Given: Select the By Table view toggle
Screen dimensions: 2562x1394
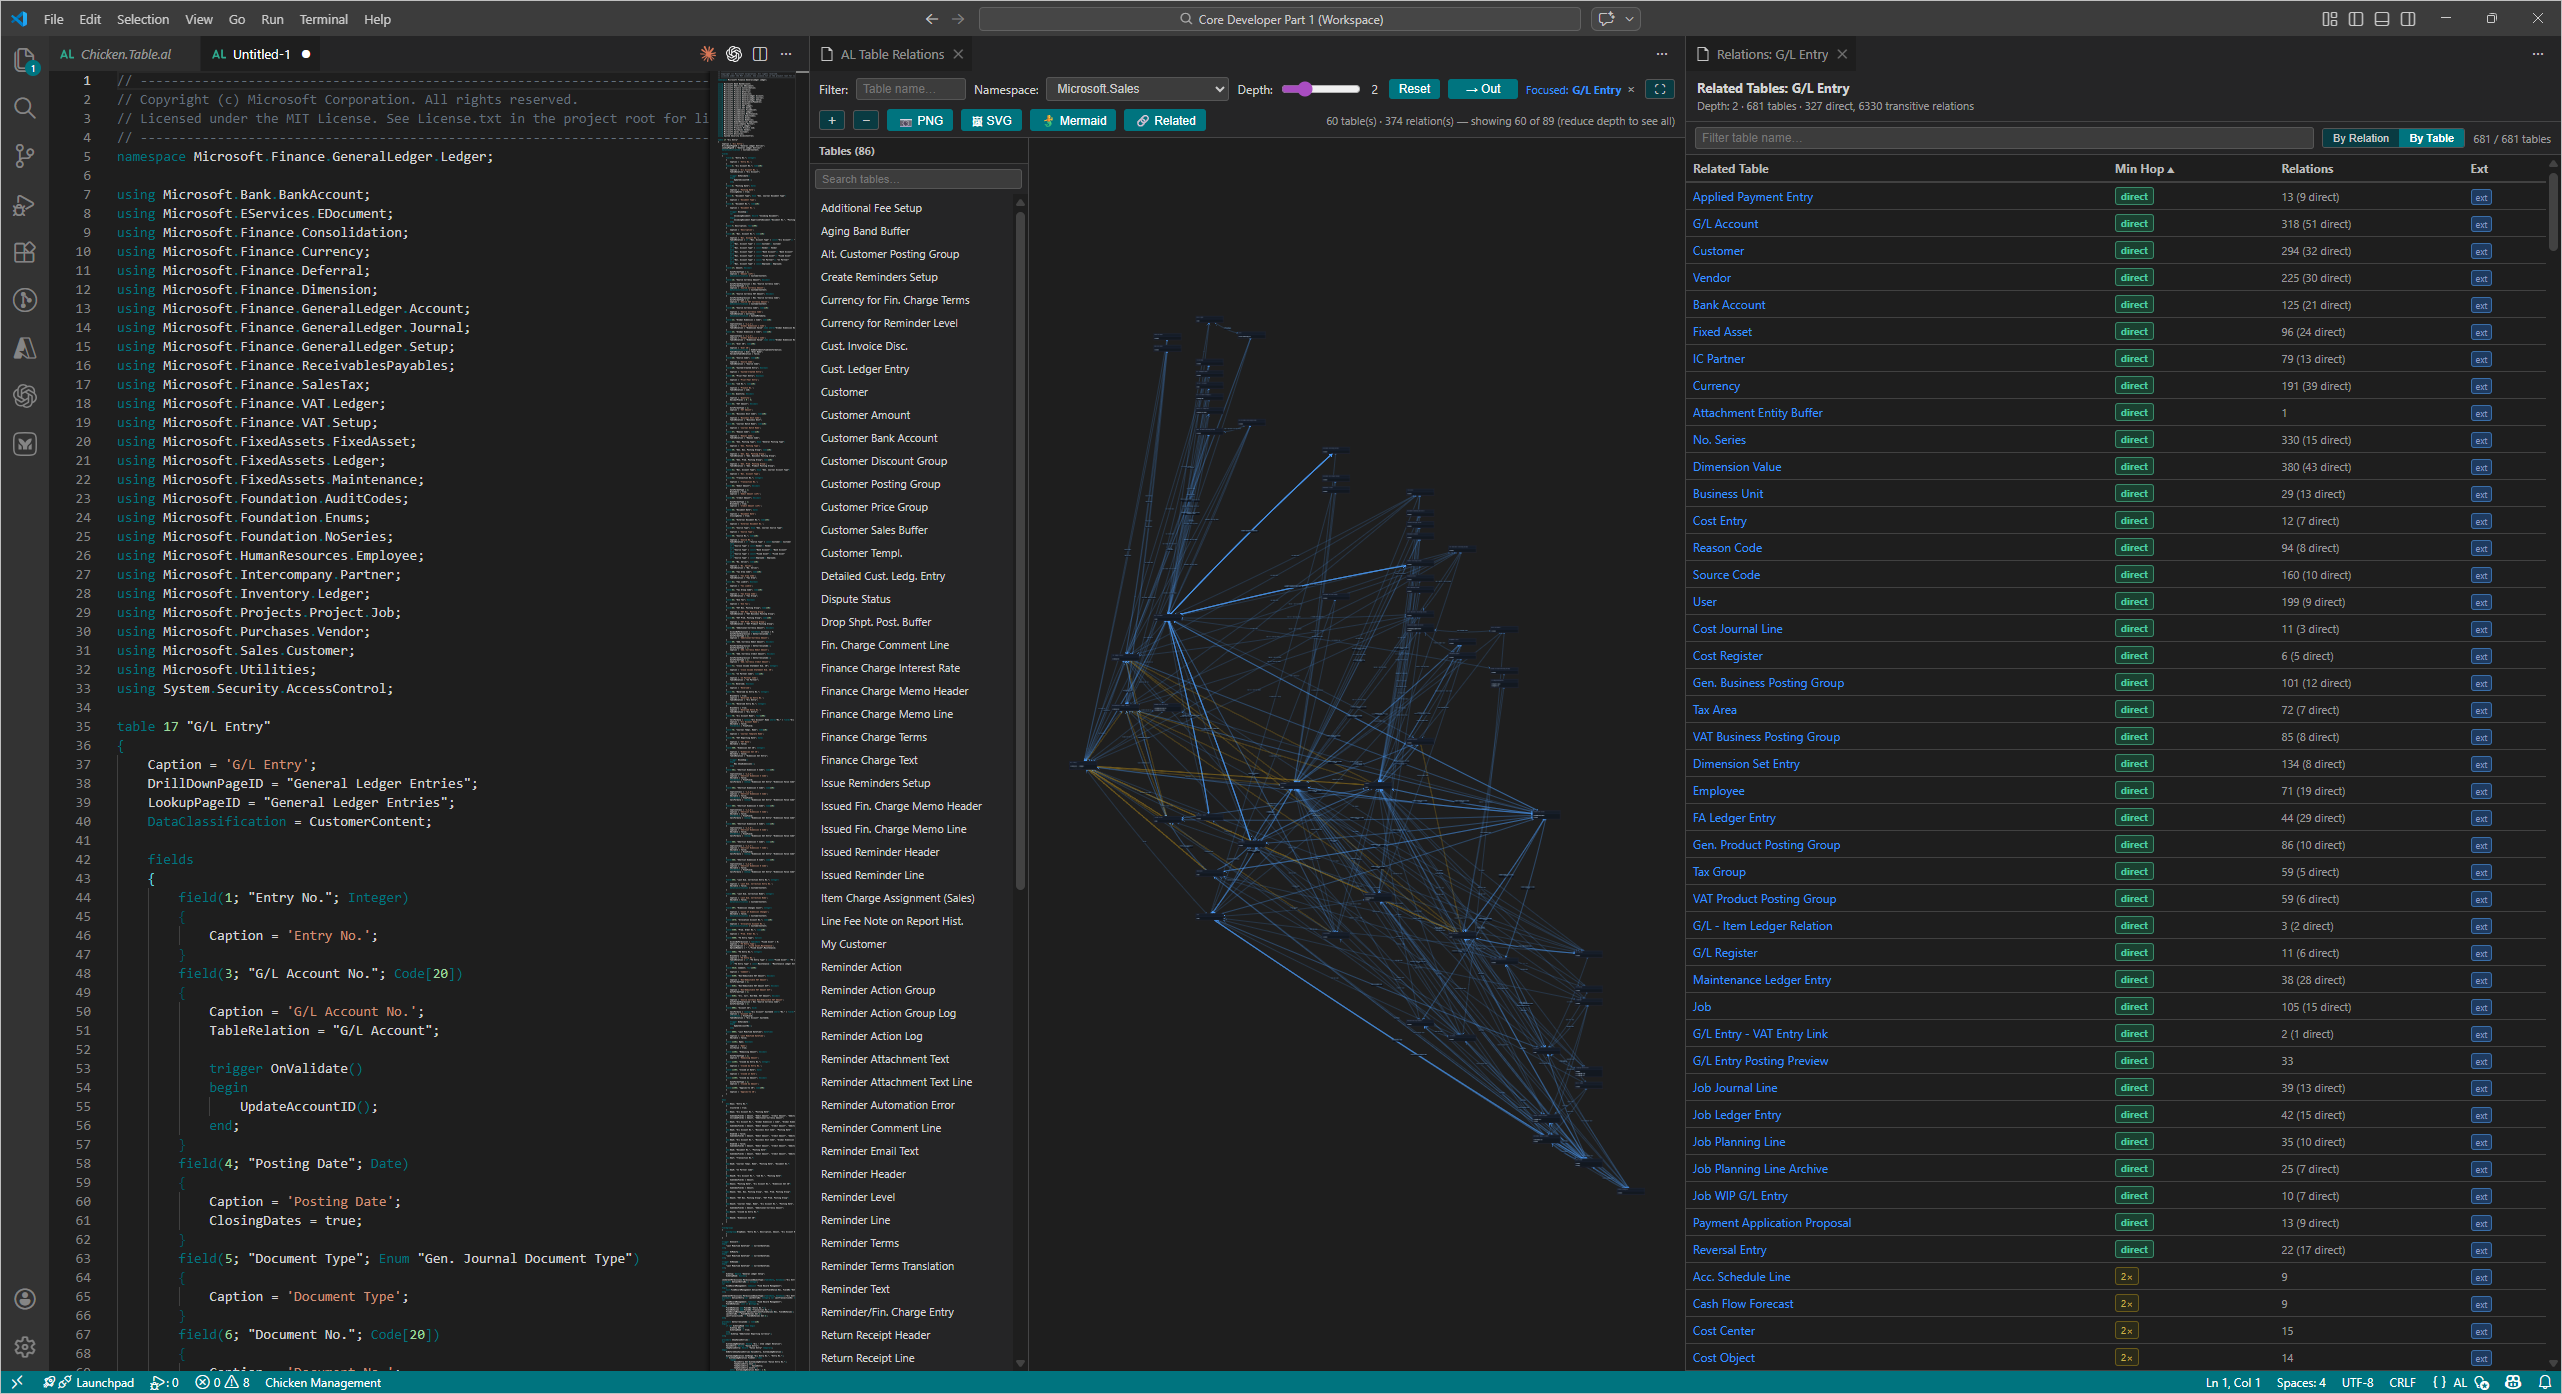Looking at the screenshot, I should coord(2431,139).
